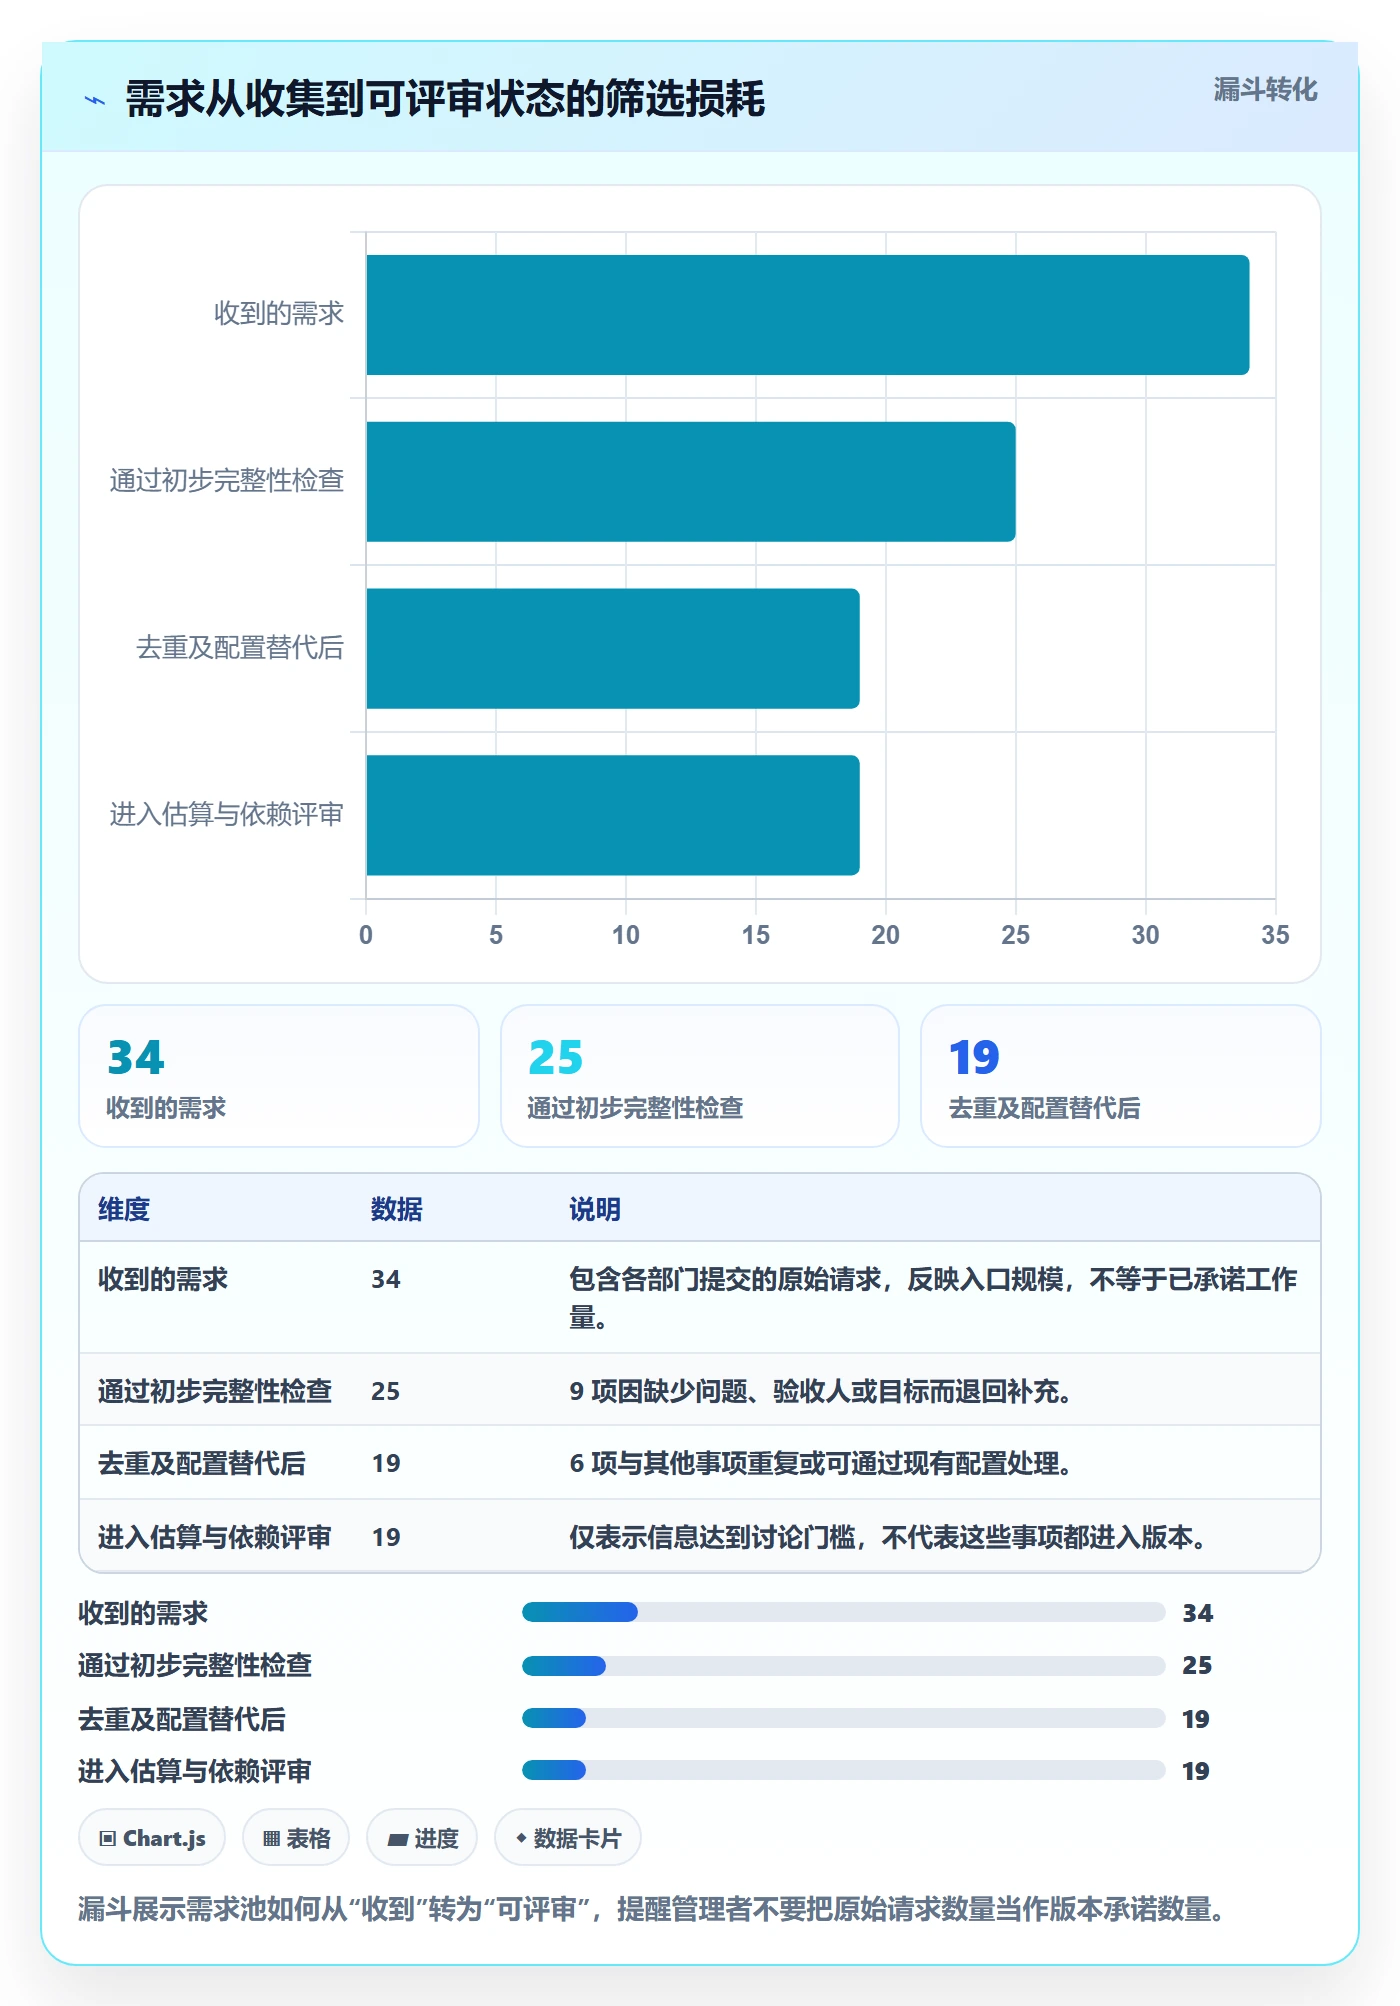1400x2006 pixels.
Task: Click axis label 20 on the chart
Action: (x=885, y=935)
